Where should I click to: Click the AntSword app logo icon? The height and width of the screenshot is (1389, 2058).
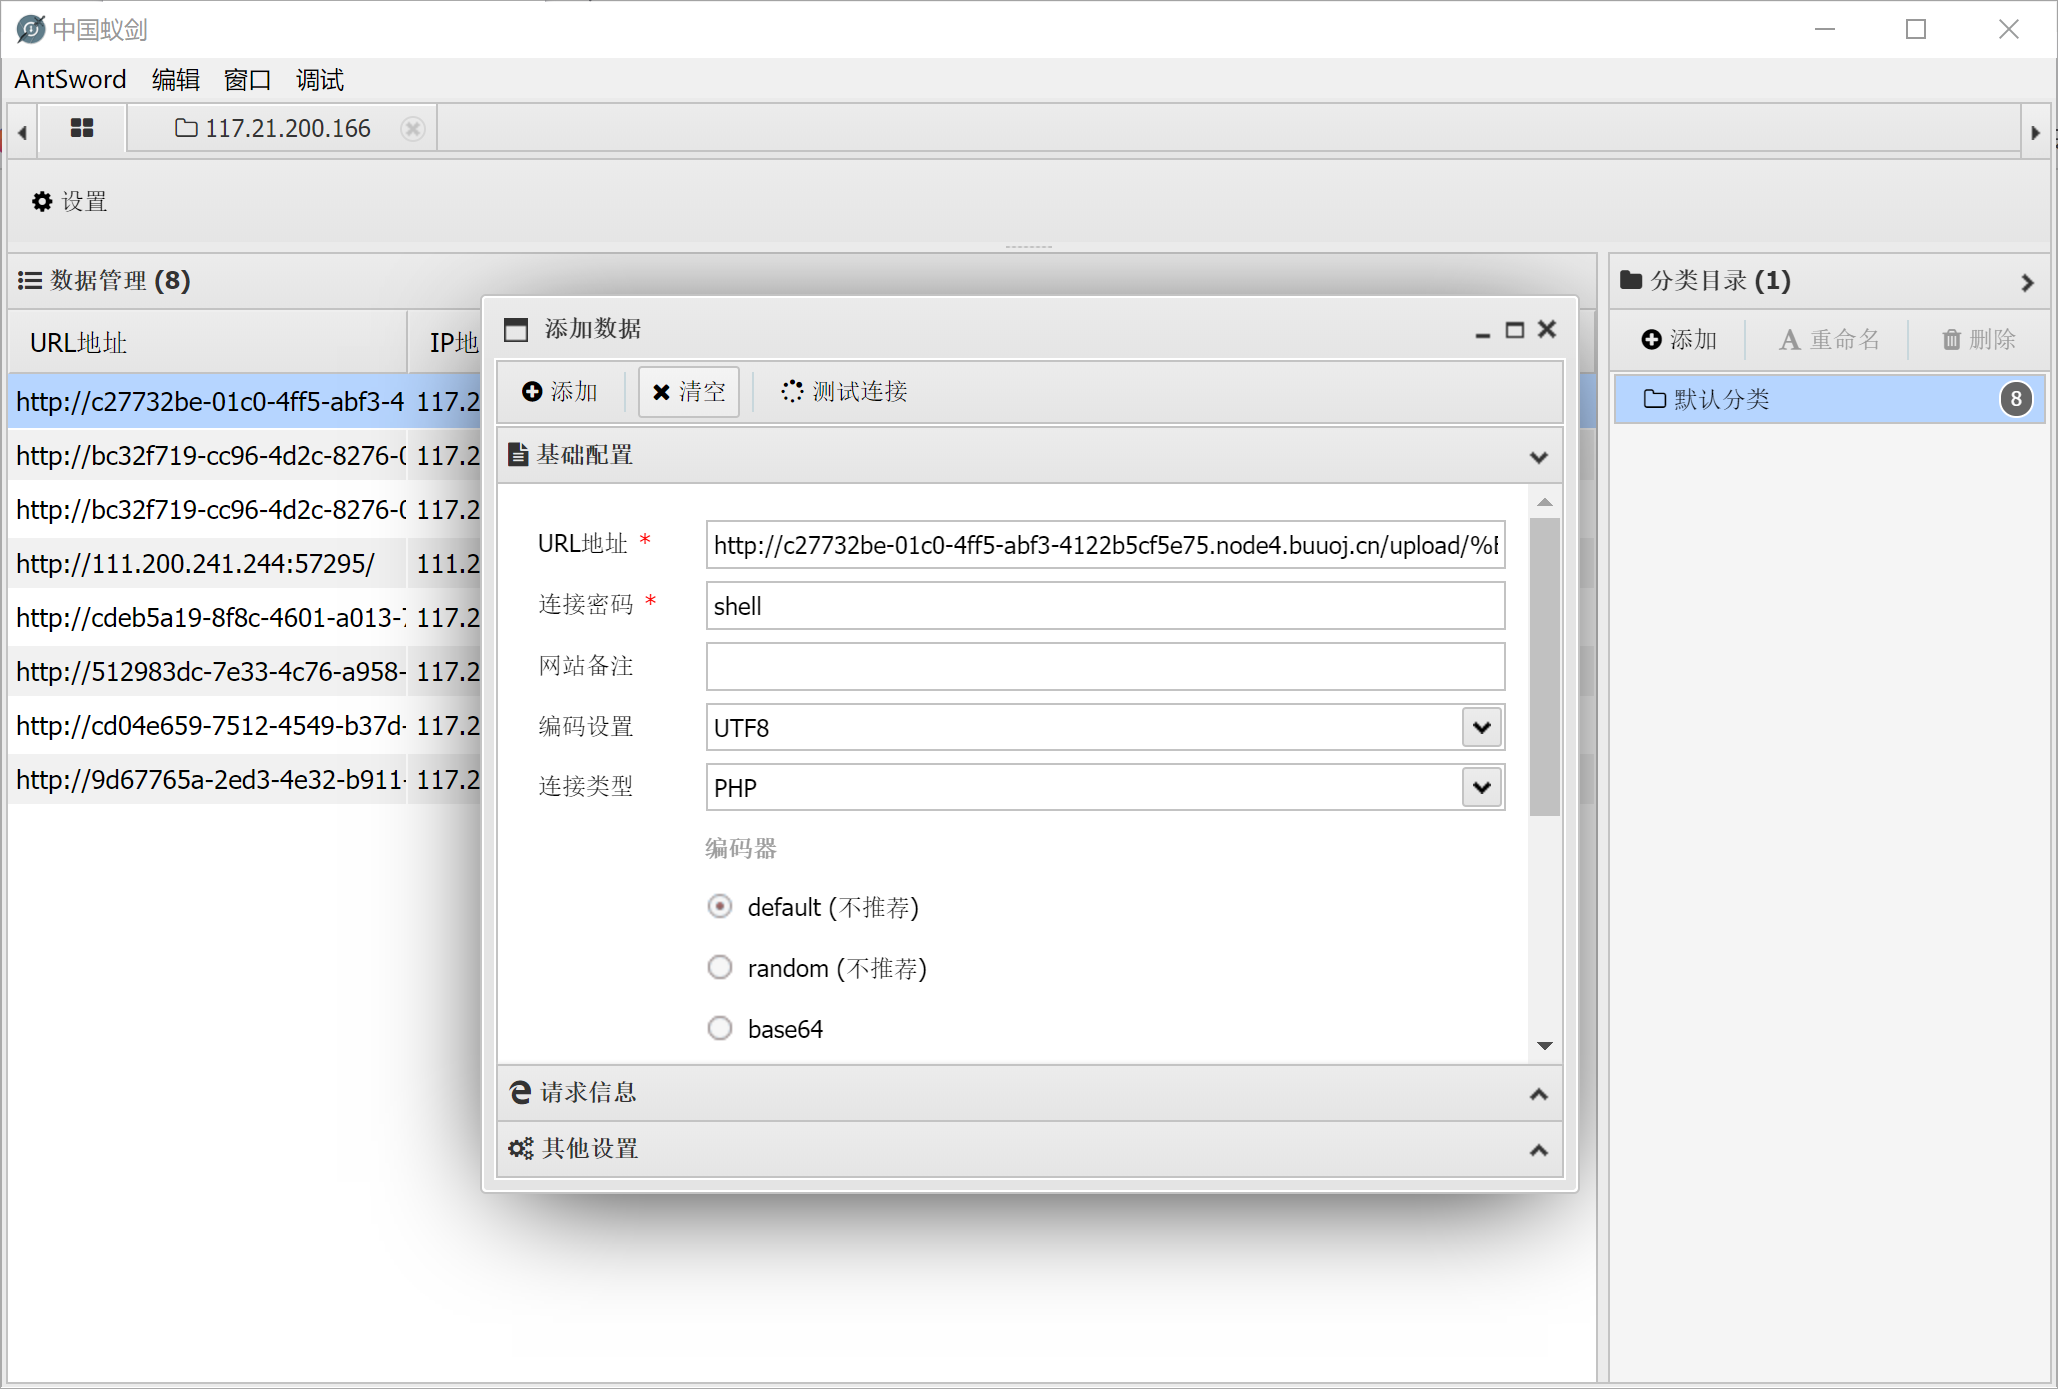[30, 29]
